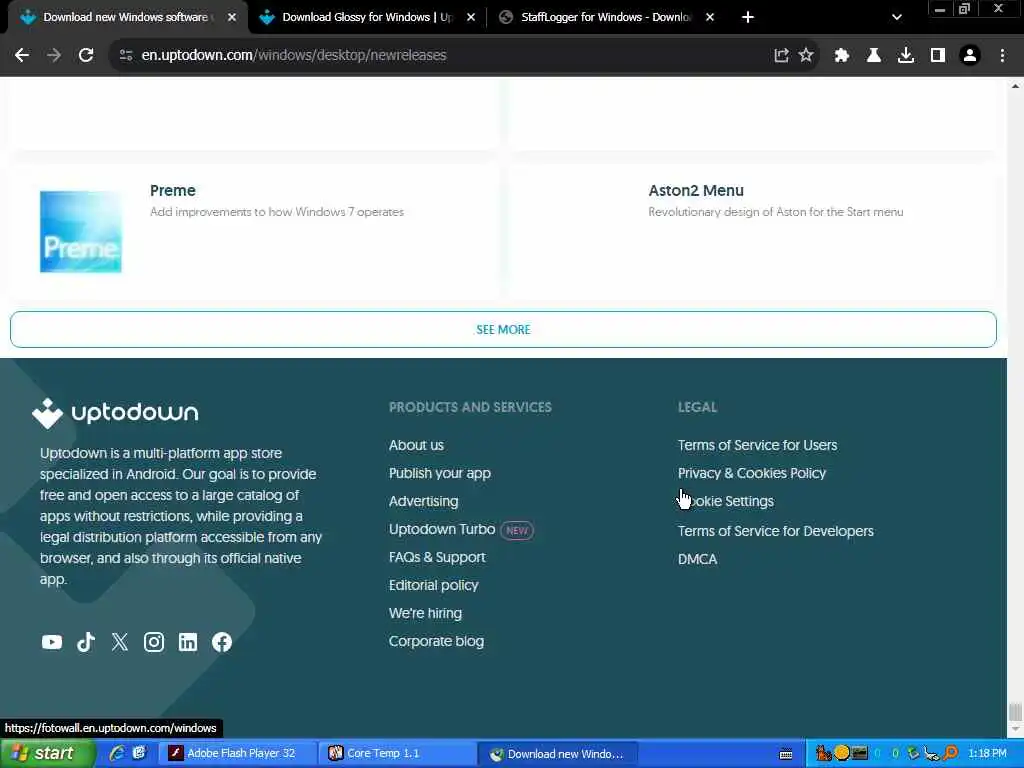Open Uptodown YouTube channel icon
This screenshot has height=768, width=1024.
52,642
